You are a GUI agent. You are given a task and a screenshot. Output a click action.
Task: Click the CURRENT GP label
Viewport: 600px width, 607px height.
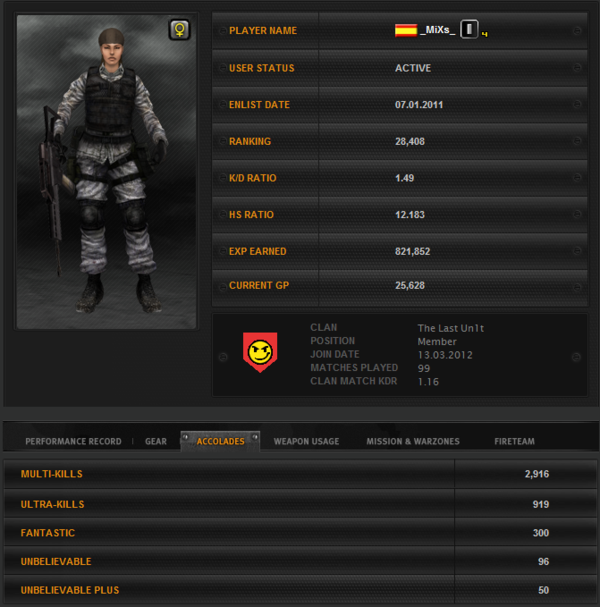259,285
